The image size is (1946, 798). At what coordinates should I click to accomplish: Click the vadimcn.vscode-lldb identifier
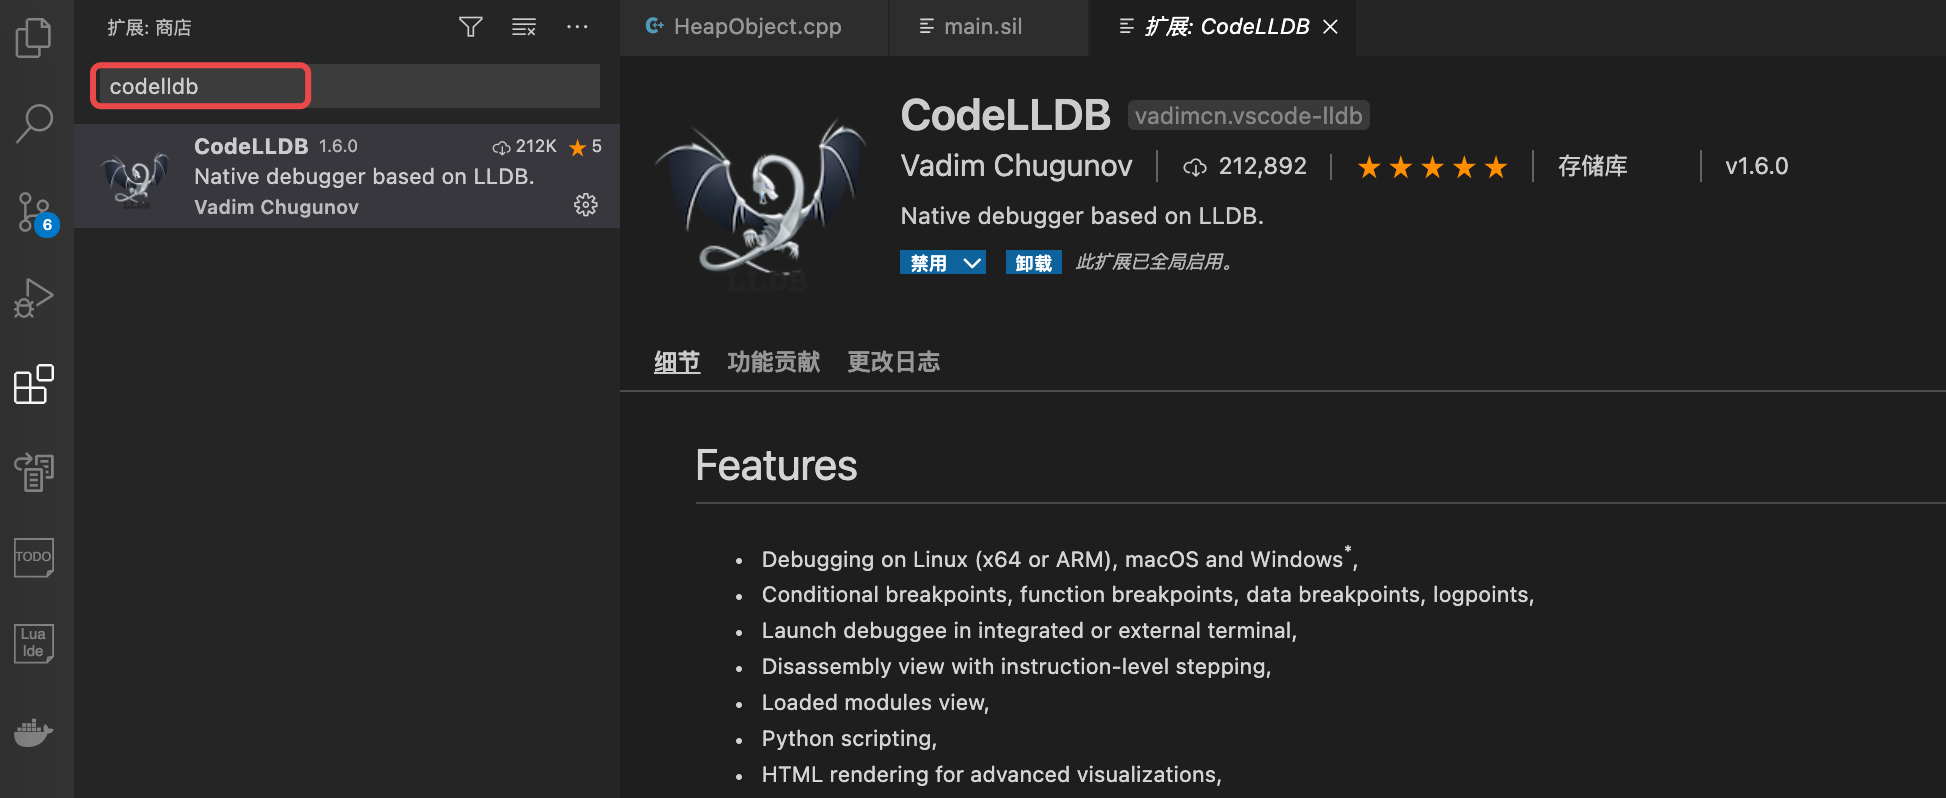click(x=1249, y=116)
